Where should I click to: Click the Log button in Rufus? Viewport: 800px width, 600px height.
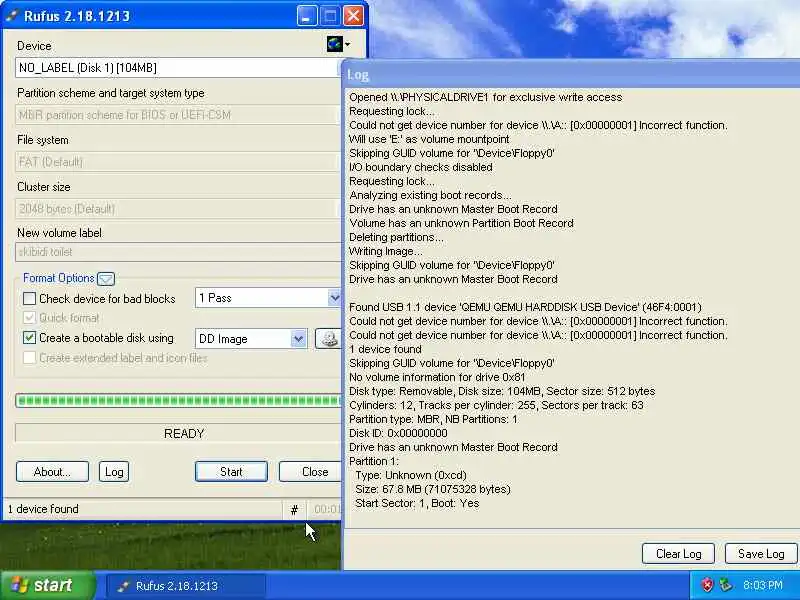[114, 472]
